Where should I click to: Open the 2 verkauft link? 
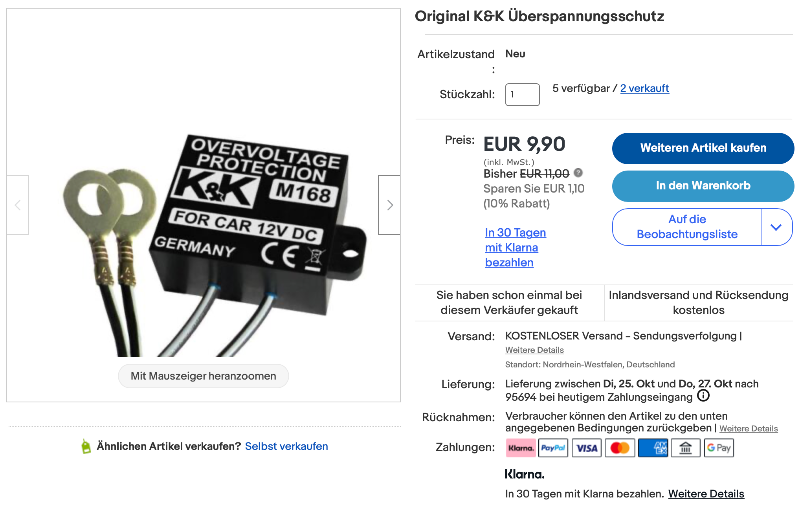[x=644, y=88]
